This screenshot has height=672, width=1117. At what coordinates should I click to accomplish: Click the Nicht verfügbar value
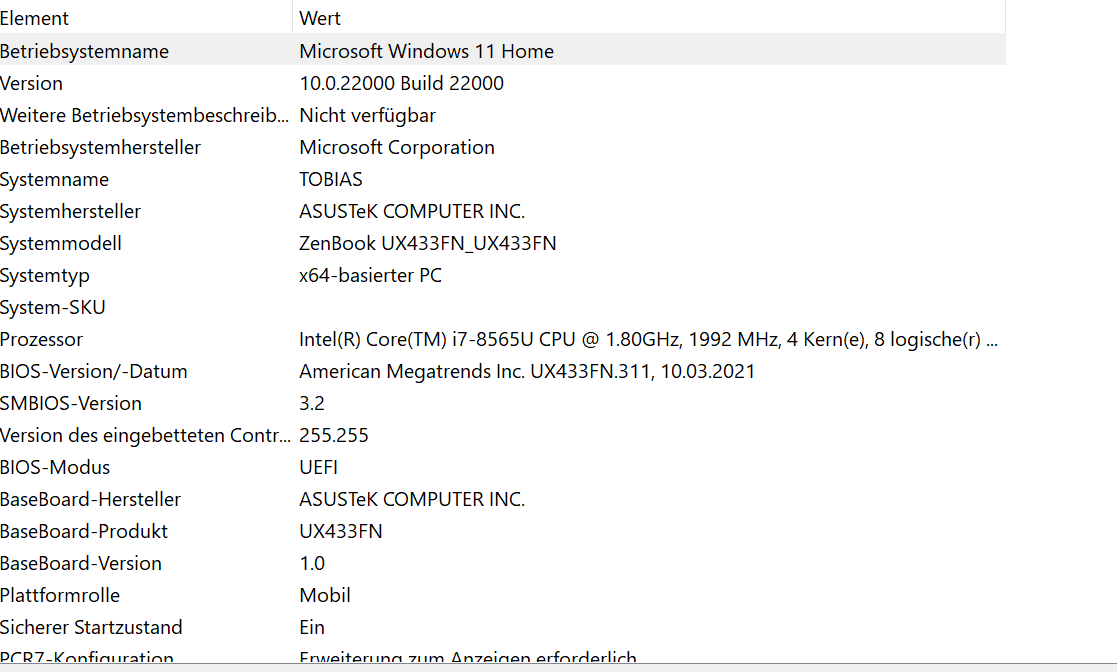(368, 115)
